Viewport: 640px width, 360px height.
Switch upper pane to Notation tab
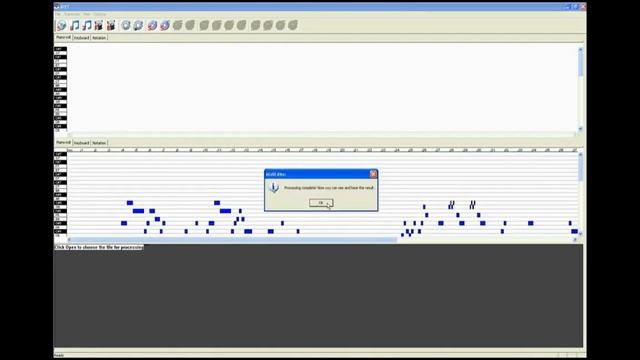coord(99,38)
